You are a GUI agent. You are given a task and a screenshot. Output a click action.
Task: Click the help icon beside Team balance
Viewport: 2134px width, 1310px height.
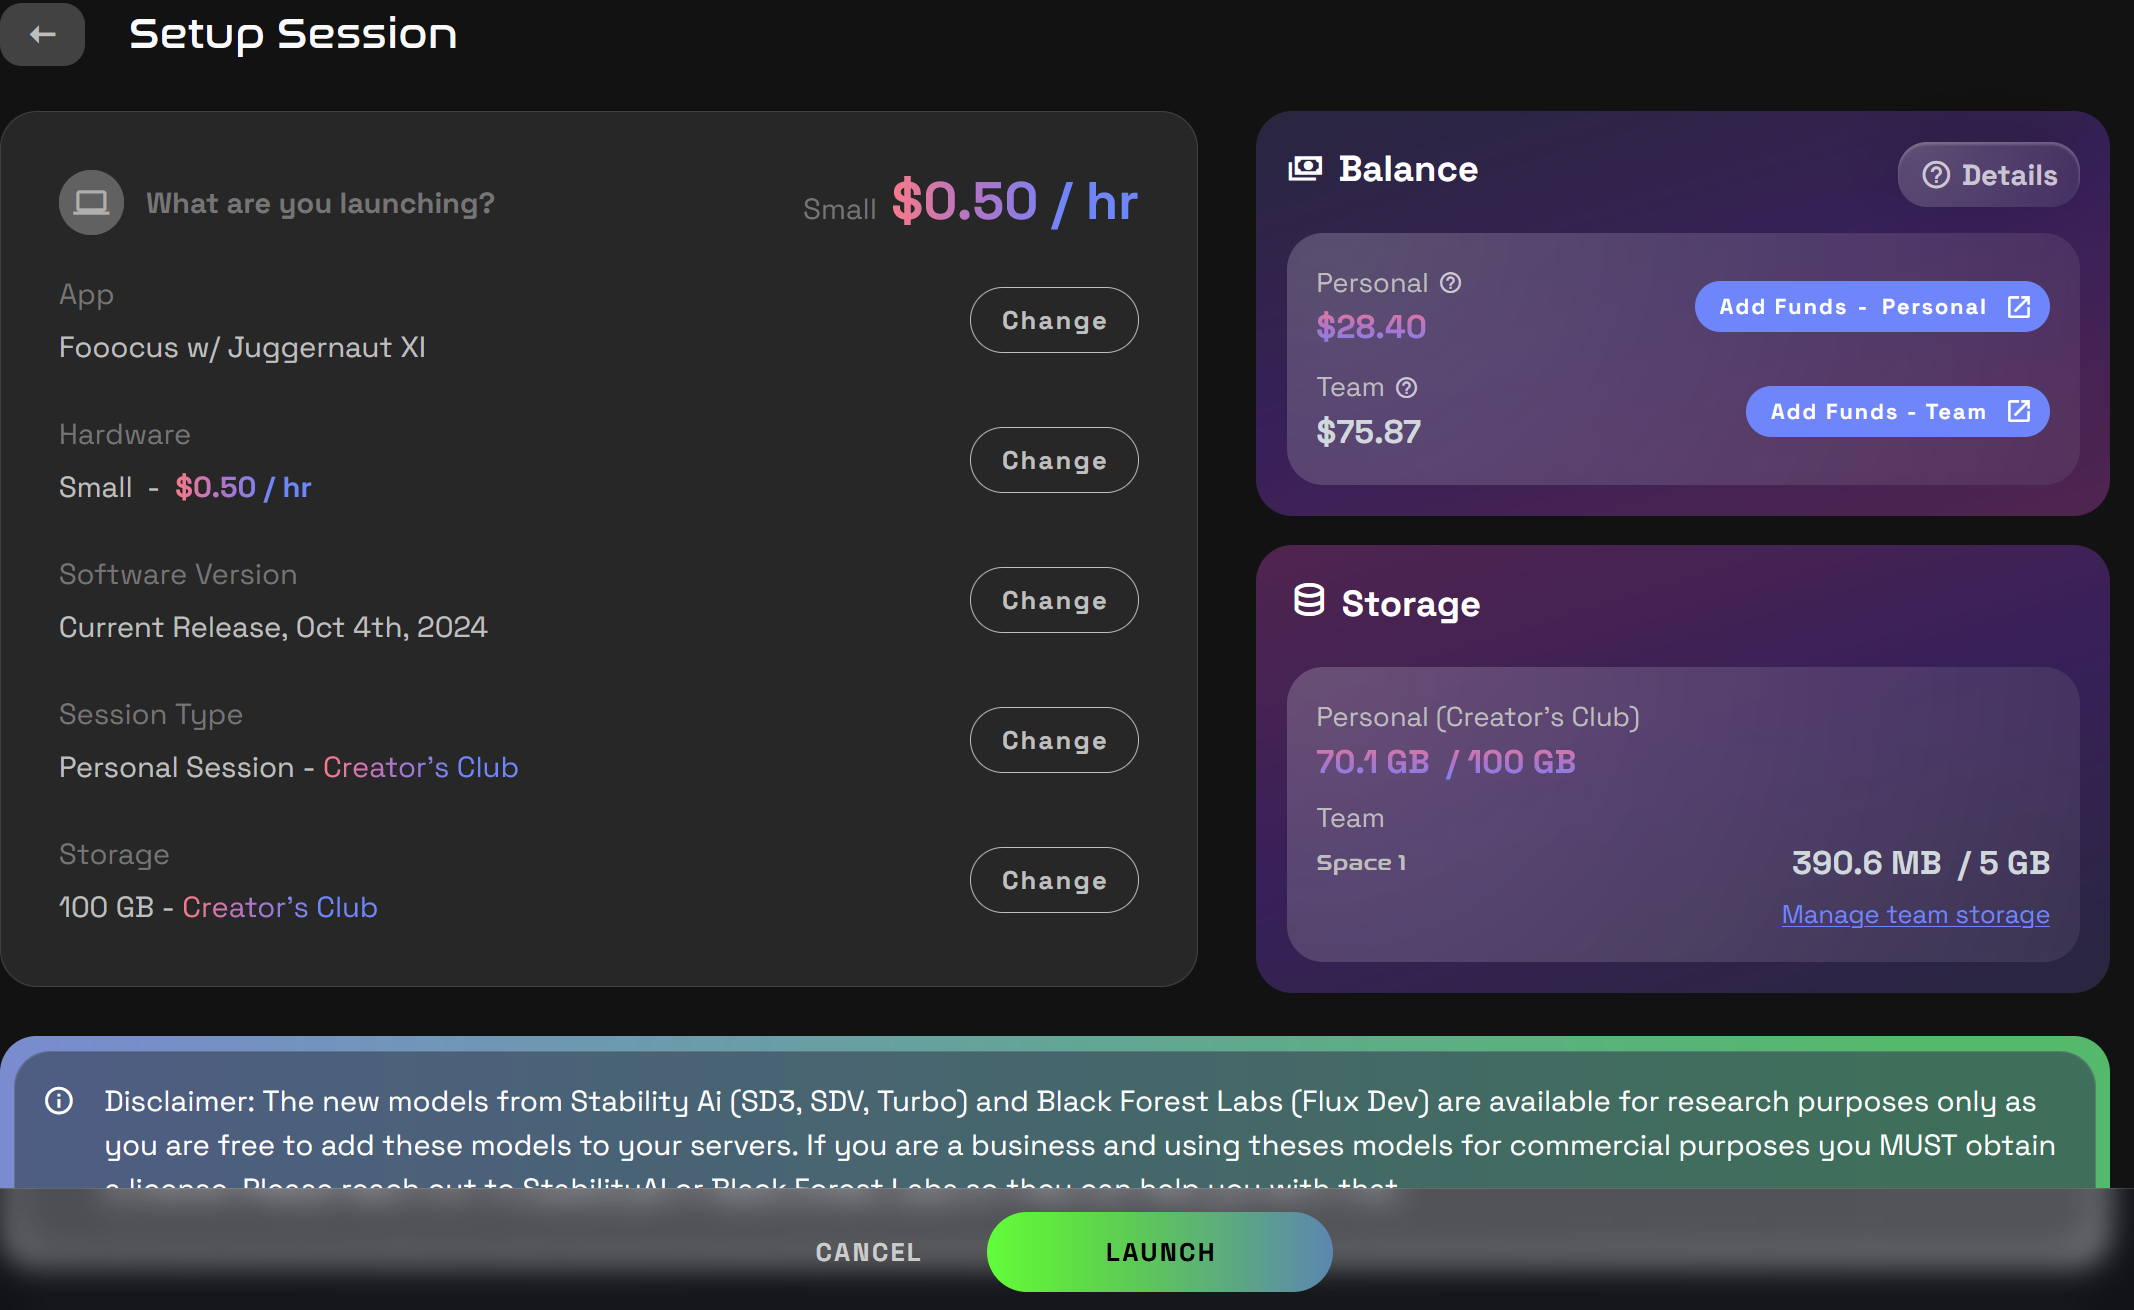1408,387
